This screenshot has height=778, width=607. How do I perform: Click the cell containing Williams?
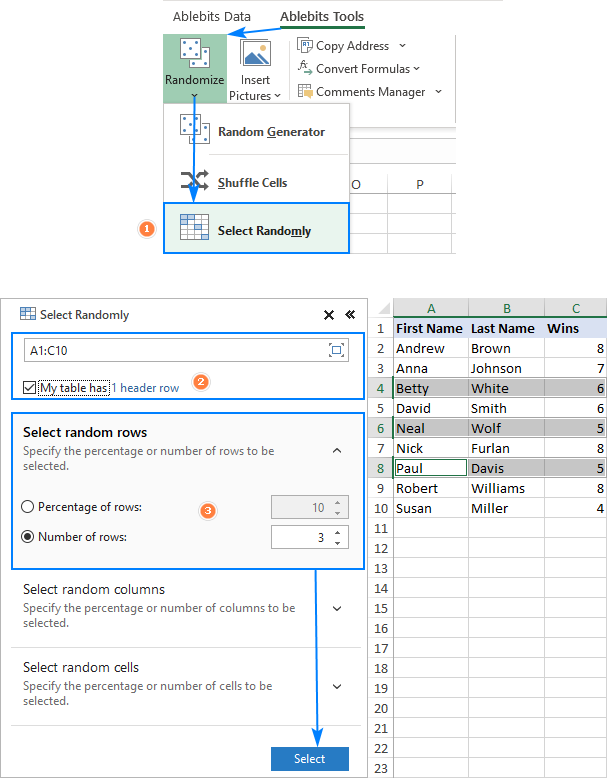506,488
